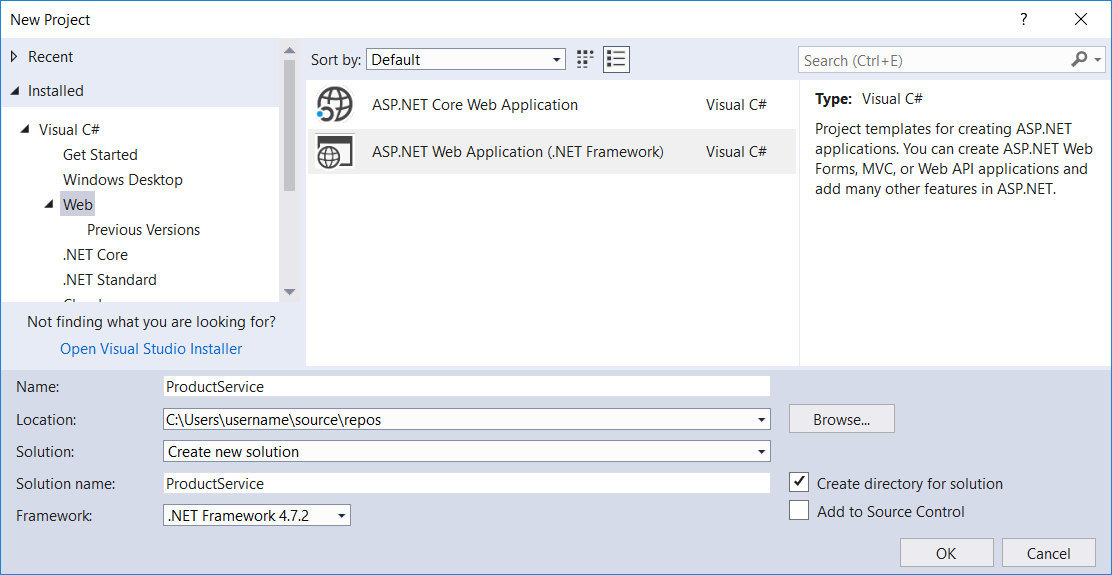Collapse the Installed section

pyautogui.click(x=15, y=91)
